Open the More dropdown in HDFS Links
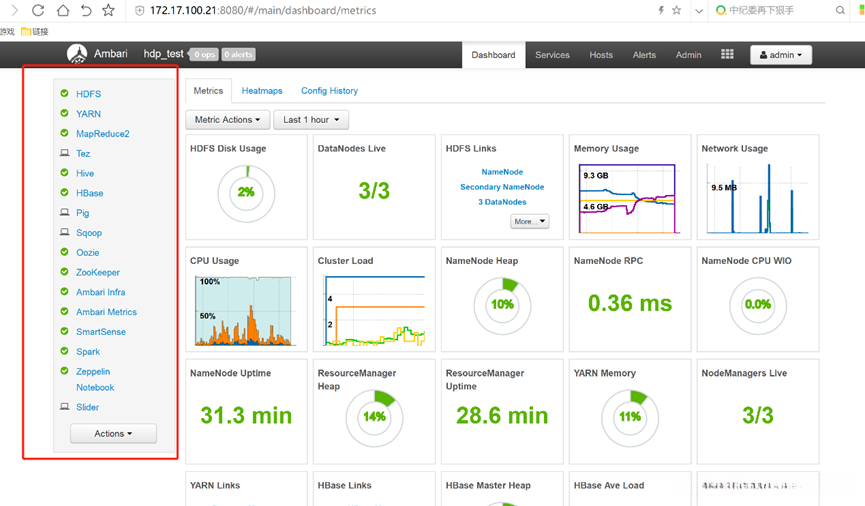 529,221
